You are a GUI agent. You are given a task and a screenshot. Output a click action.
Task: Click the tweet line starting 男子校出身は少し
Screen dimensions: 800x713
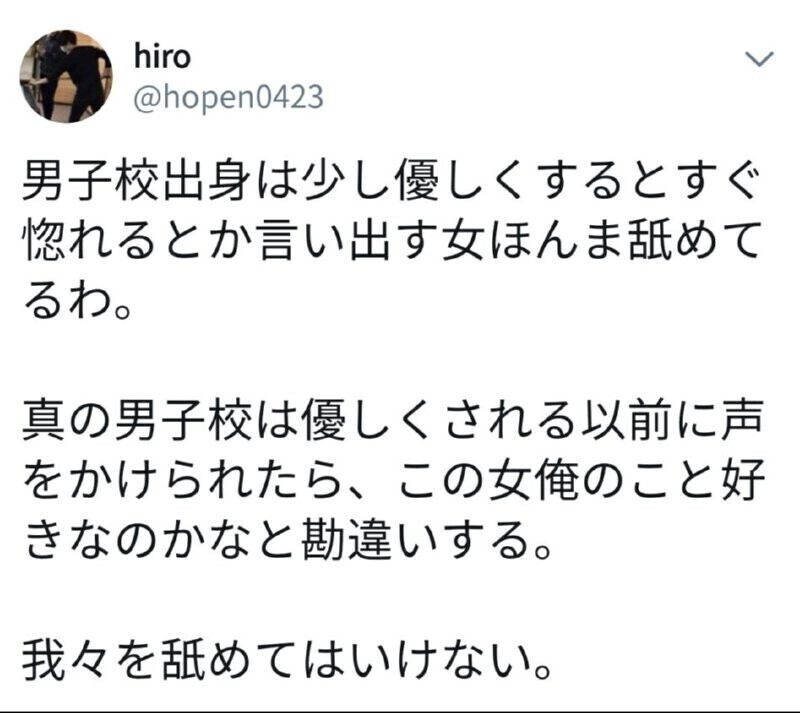pyautogui.click(x=390, y=181)
